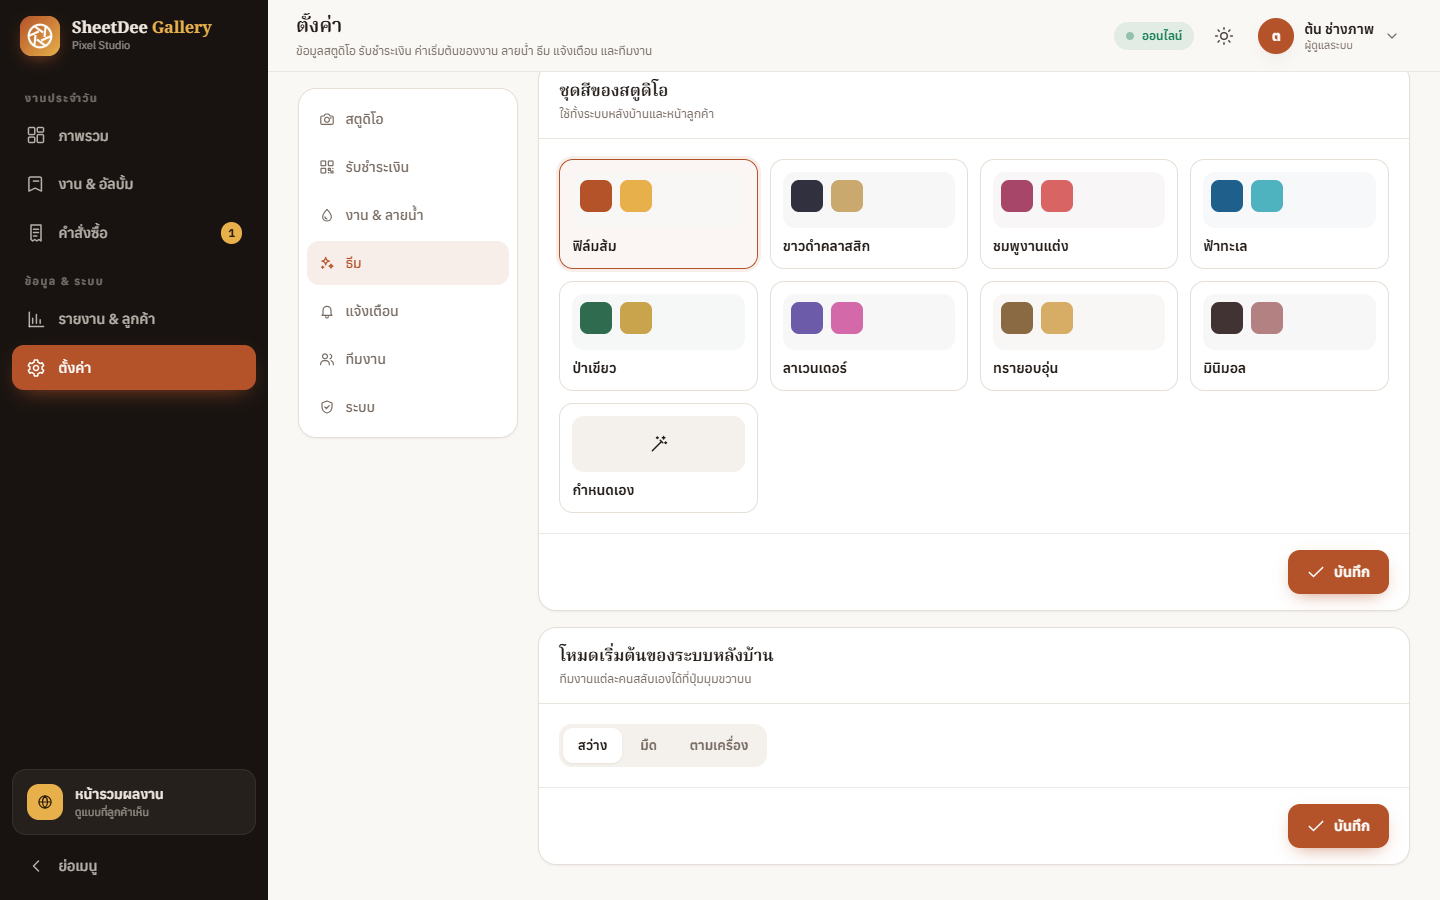Choose the มินิมอล theme card
The image size is (1440, 900).
coord(1289,336)
